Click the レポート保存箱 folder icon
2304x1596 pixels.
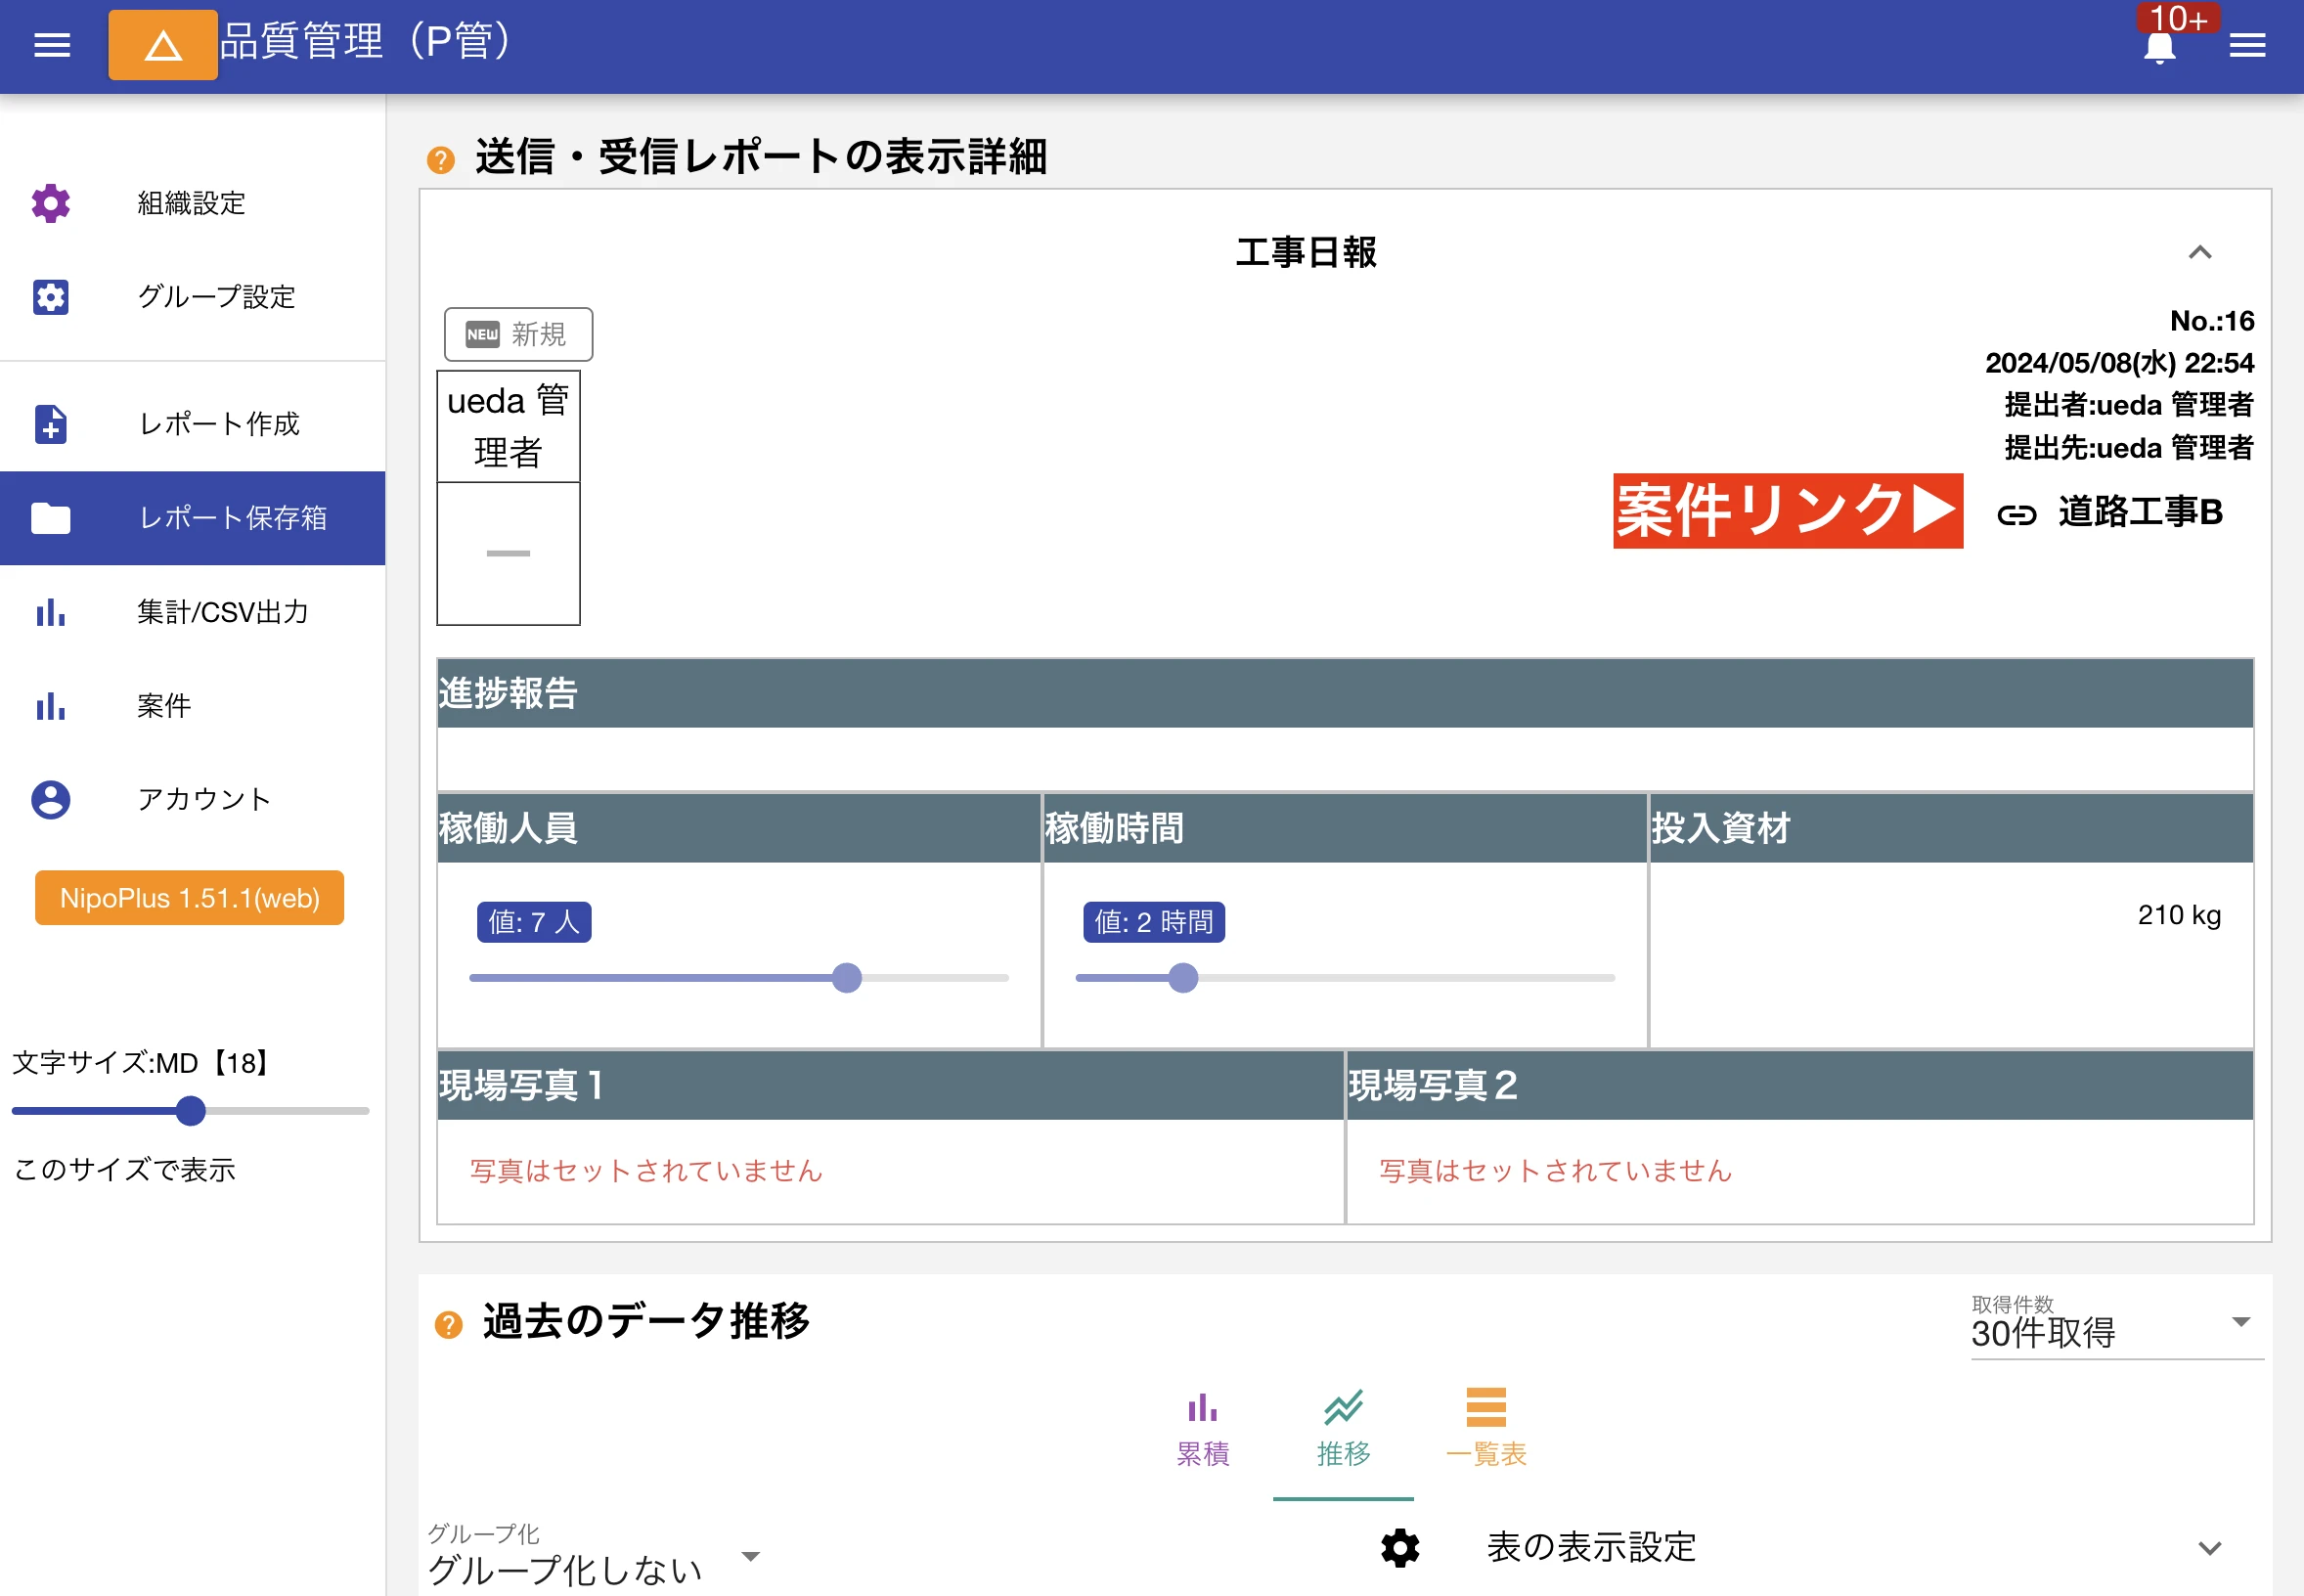click(x=50, y=518)
